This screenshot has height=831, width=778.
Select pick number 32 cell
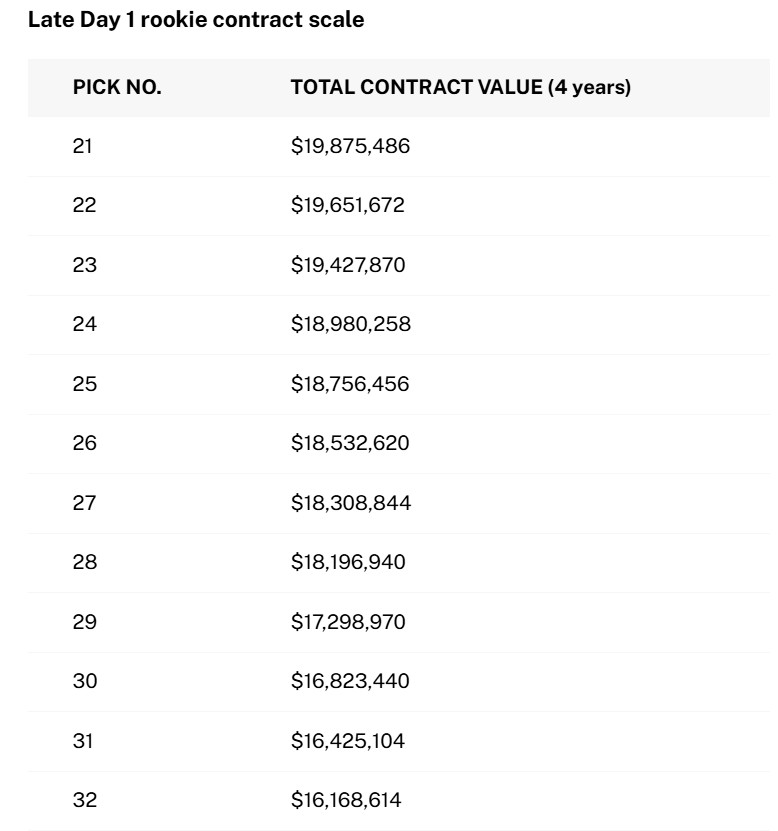click(84, 800)
